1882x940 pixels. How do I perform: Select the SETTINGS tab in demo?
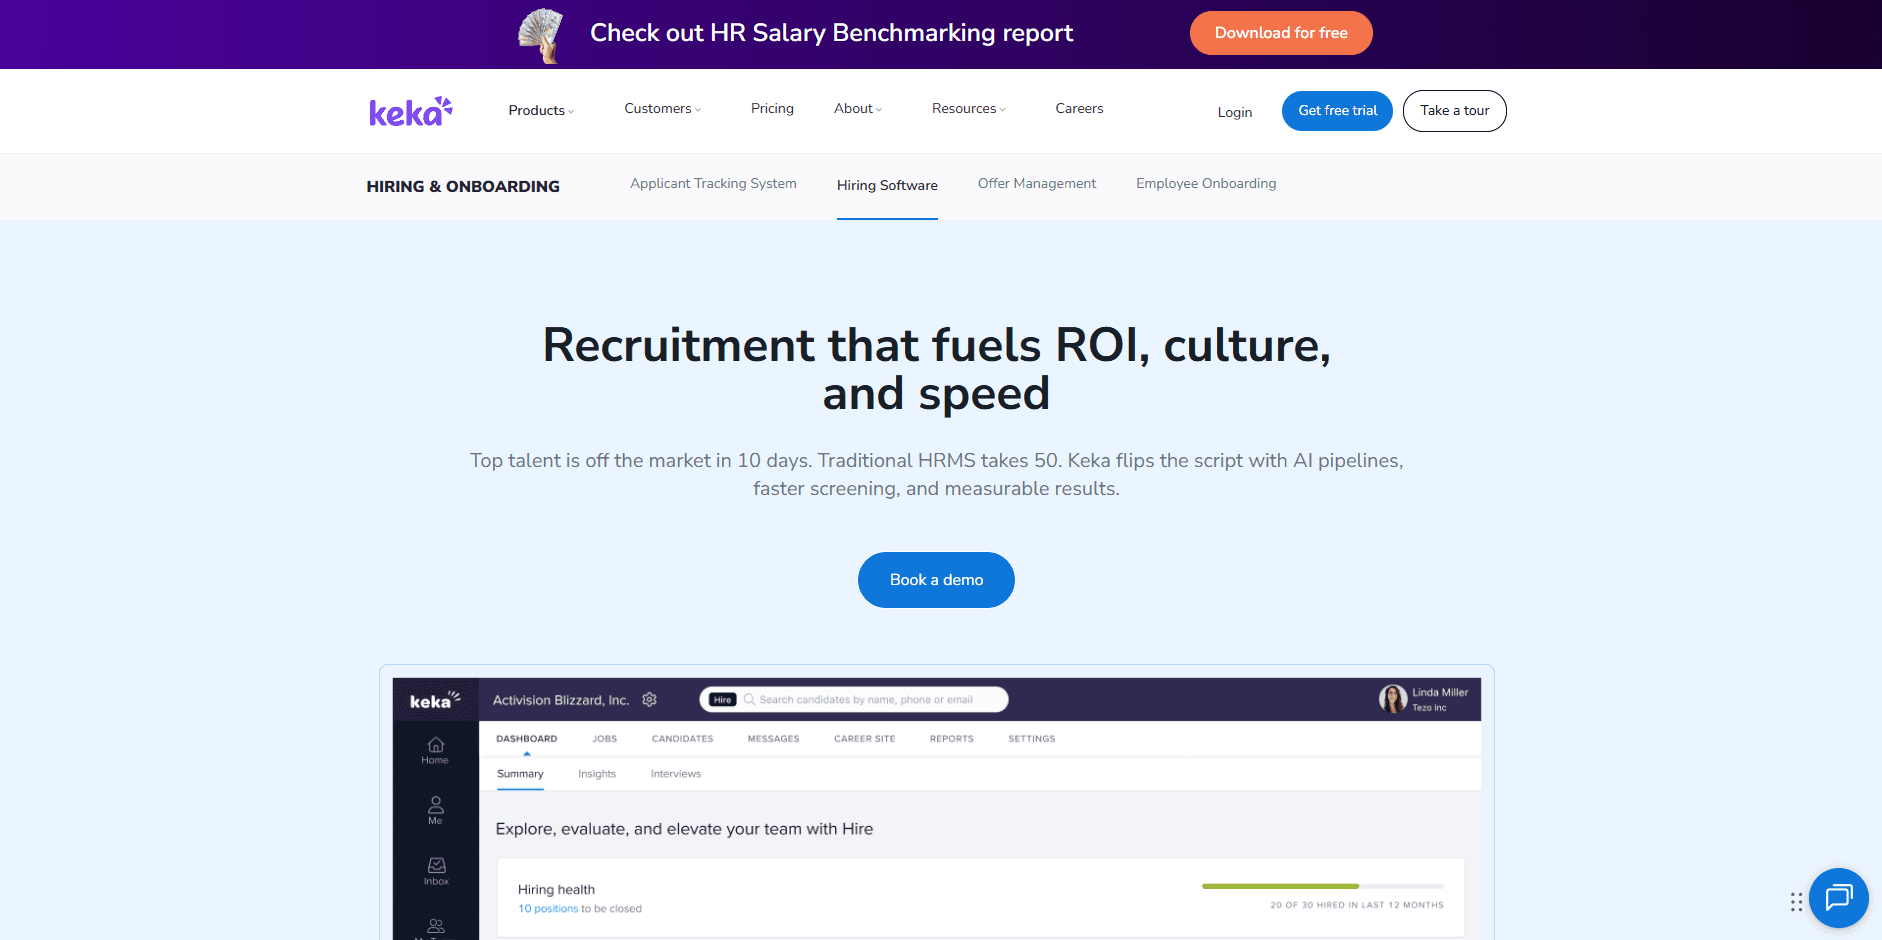click(1032, 739)
